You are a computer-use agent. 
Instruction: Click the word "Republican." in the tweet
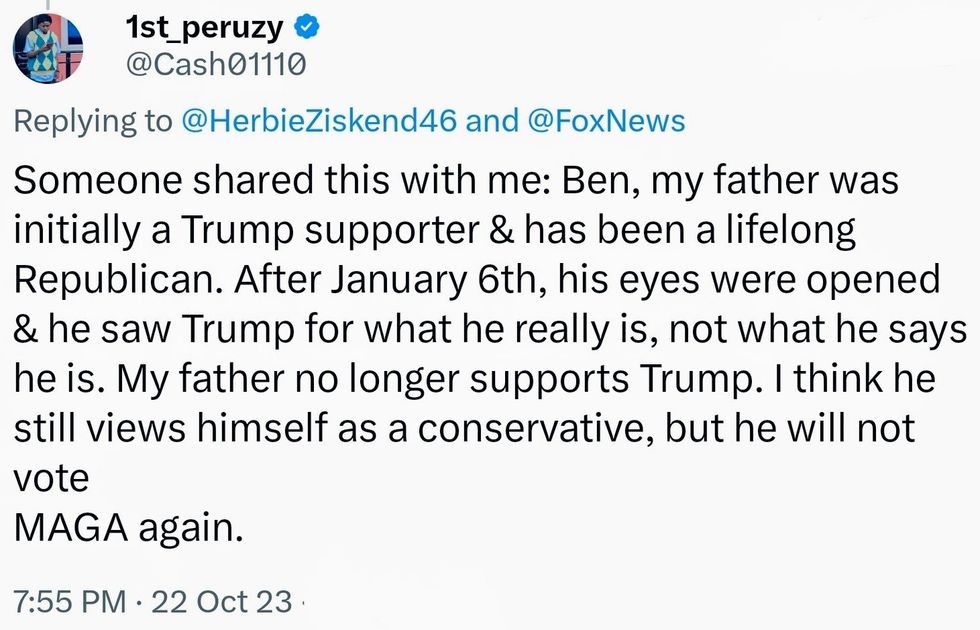120,281
